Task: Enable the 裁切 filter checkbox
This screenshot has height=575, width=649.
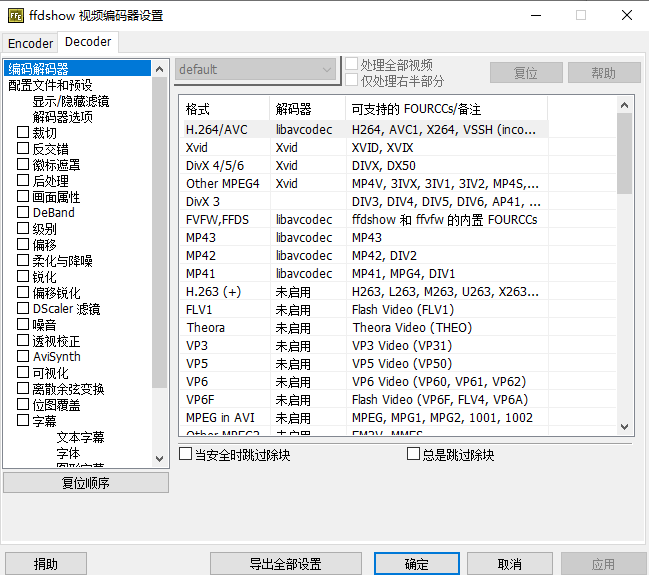Action: point(23,132)
